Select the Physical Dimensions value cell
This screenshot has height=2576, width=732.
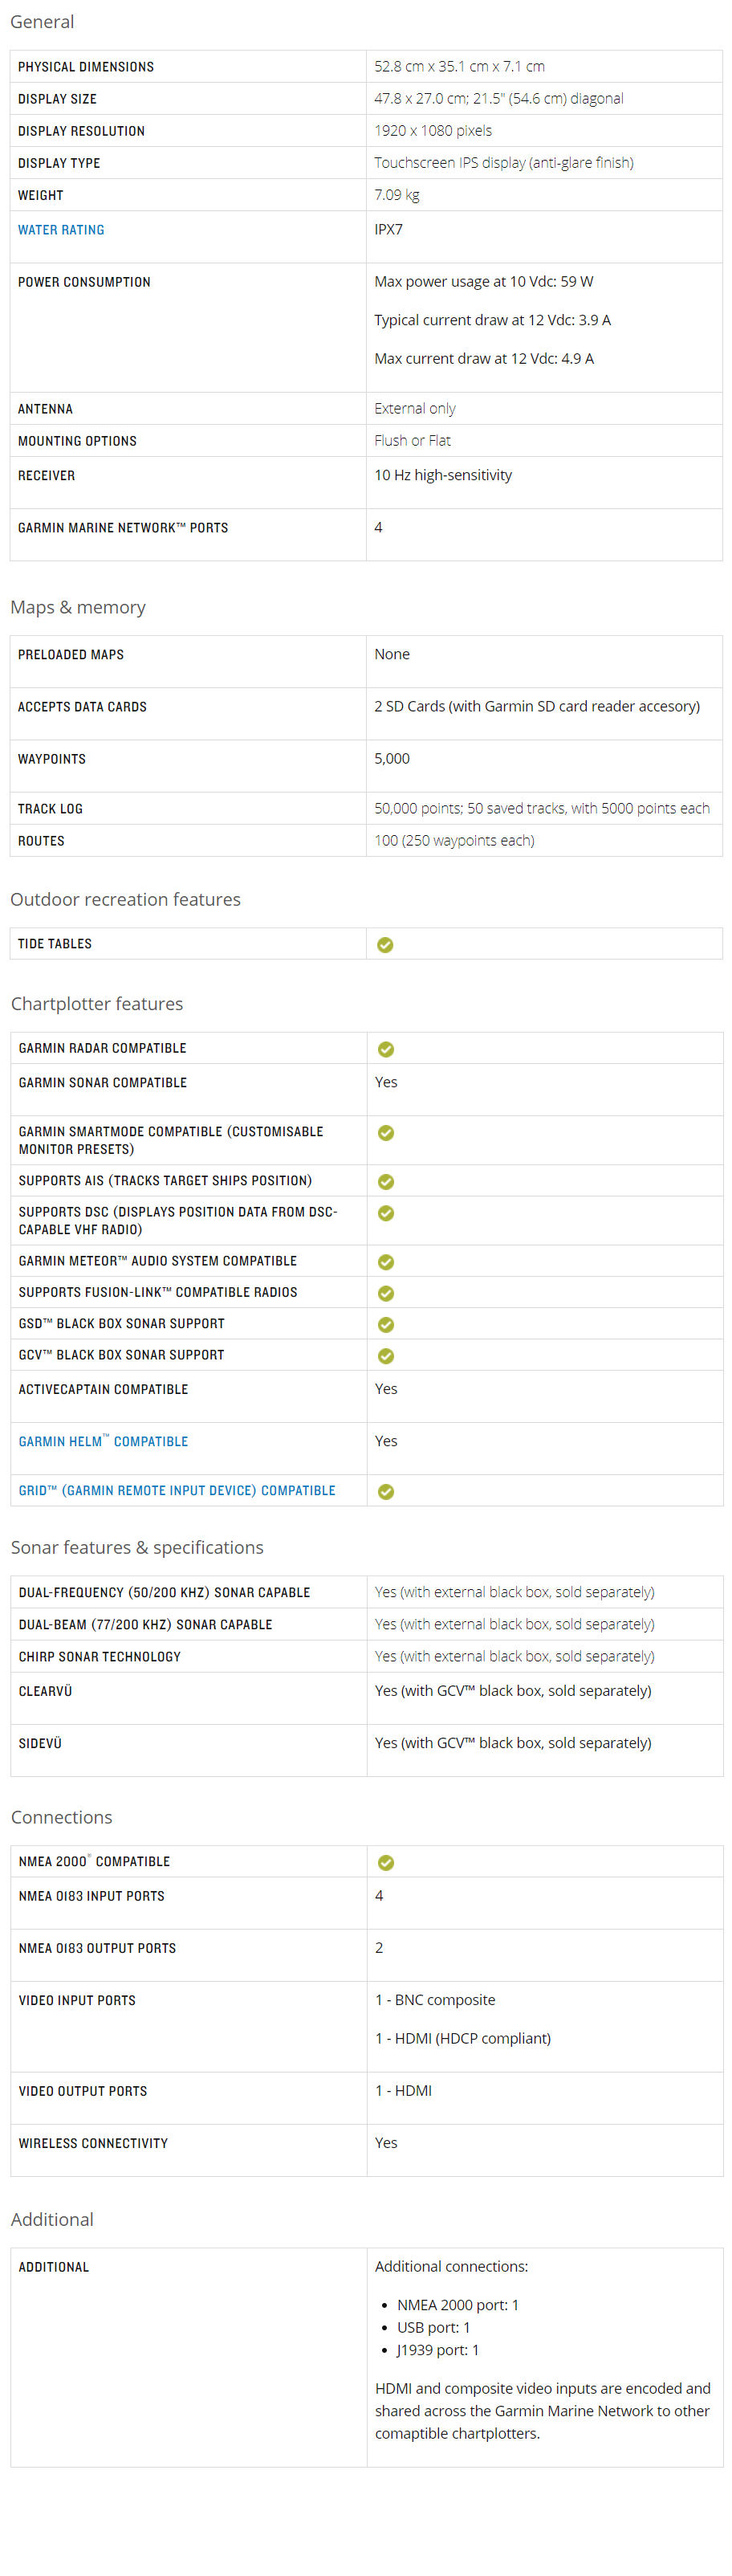544,67
